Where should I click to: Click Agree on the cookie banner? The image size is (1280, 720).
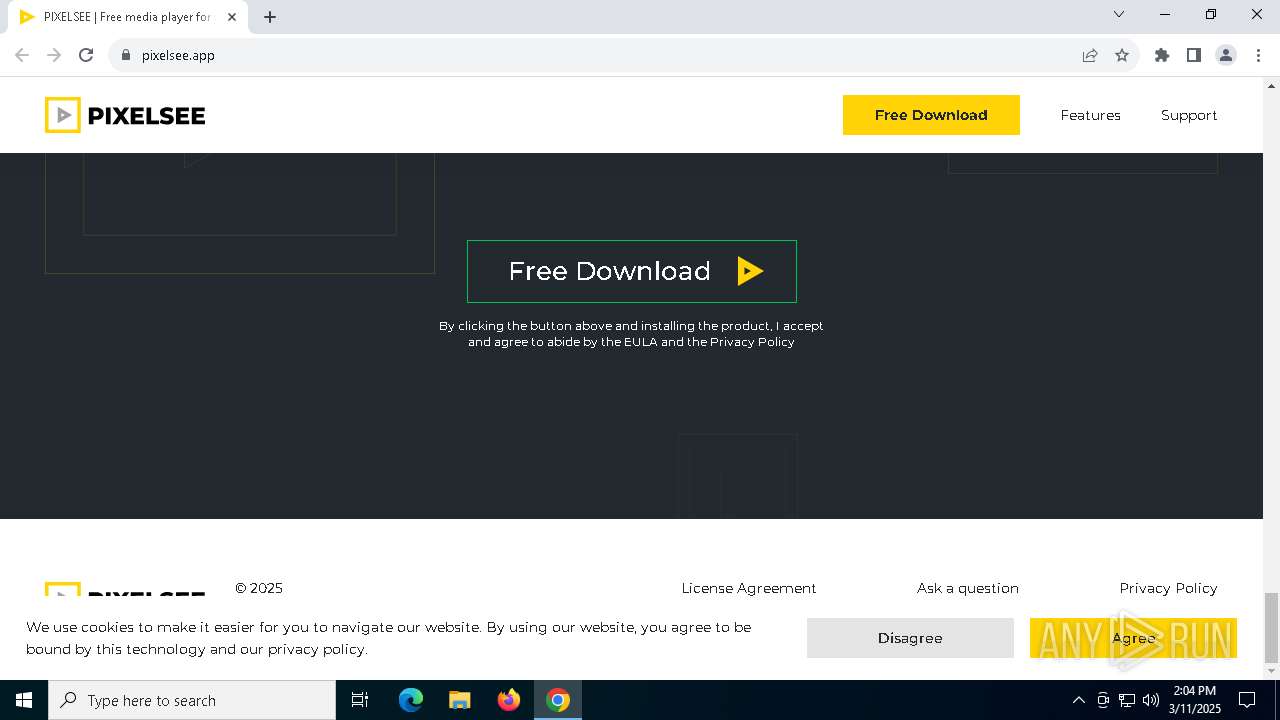(x=1133, y=638)
